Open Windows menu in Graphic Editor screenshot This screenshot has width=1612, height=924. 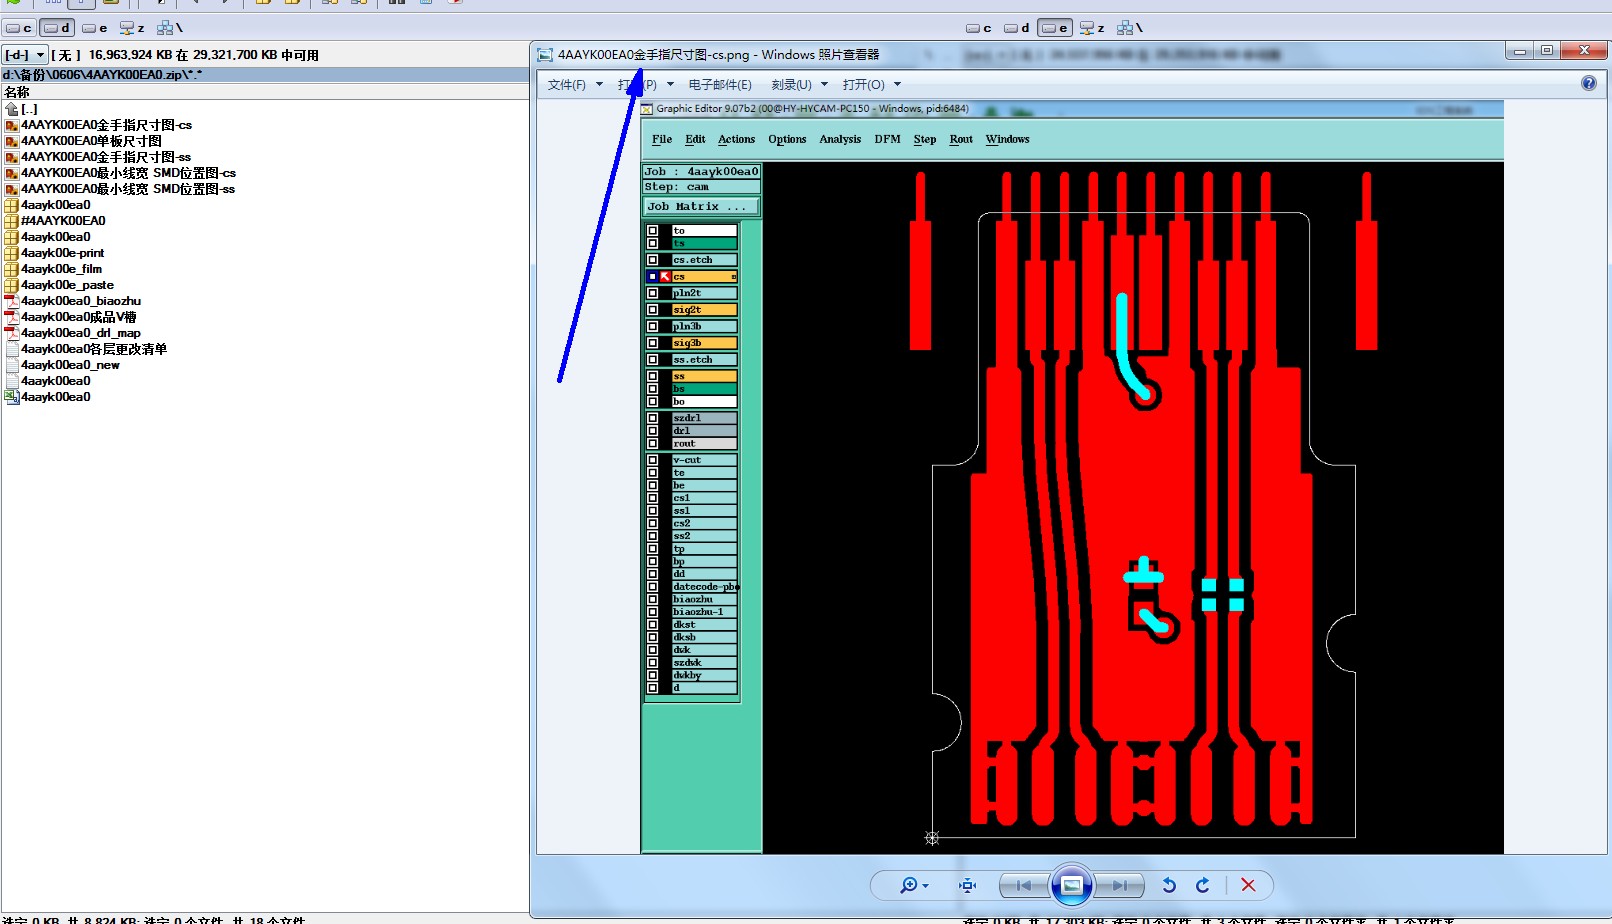(1007, 139)
